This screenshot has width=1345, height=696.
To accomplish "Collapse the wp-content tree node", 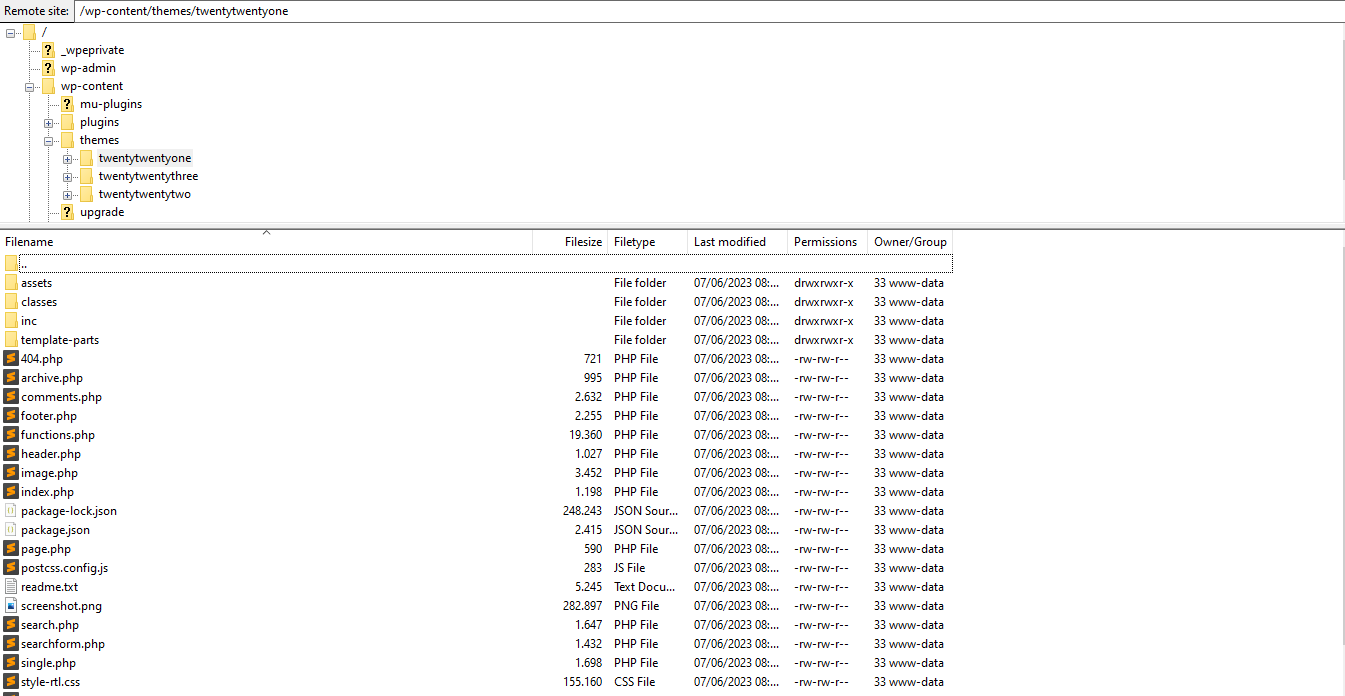I will (30, 86).
